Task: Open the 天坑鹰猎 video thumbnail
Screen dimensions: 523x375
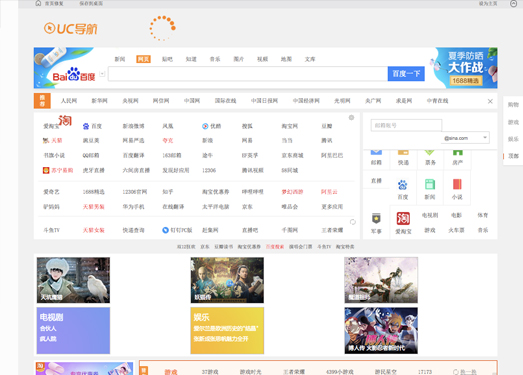Action: coord(73,280)
